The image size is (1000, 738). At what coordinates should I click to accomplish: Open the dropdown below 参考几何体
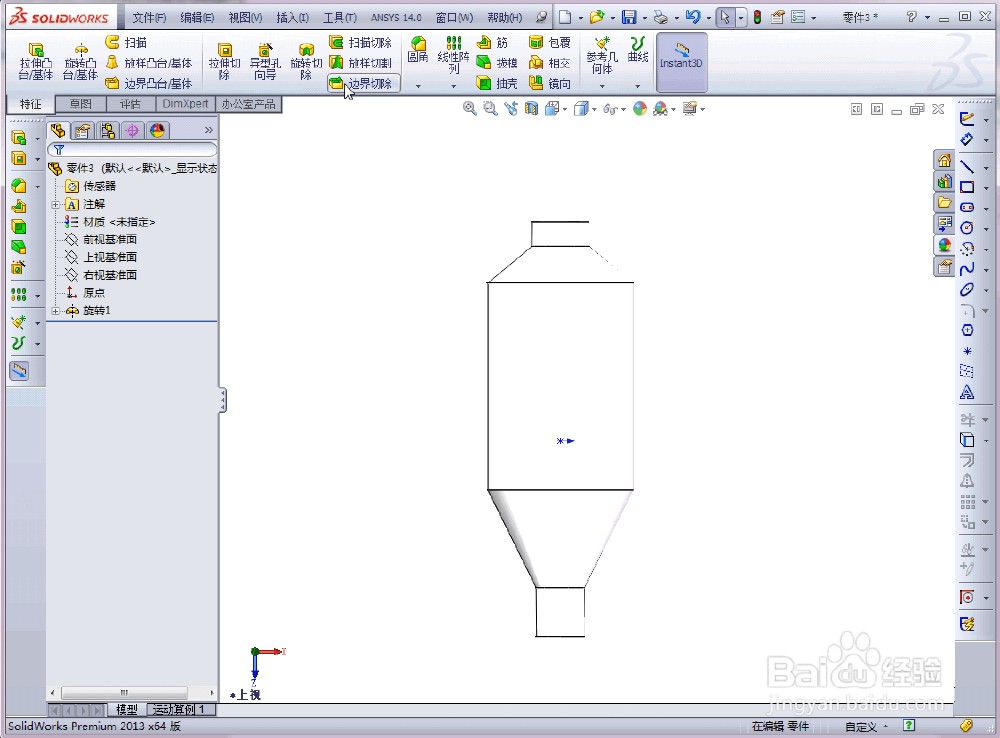(602, 85)
